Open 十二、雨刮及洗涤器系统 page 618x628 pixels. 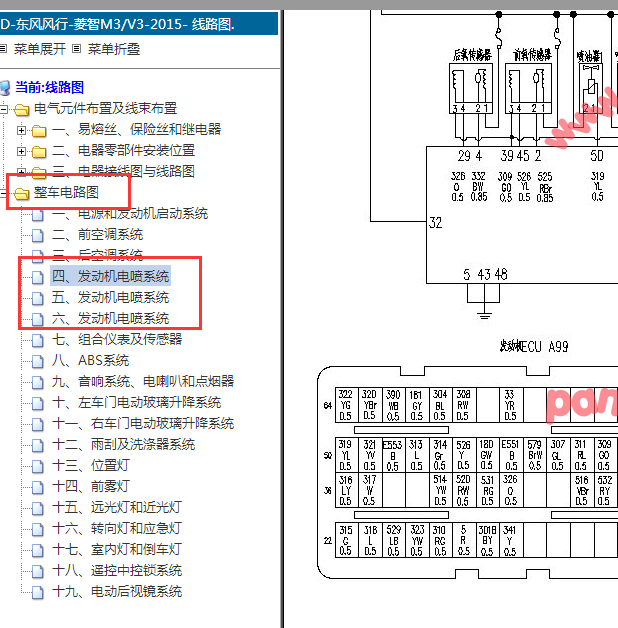click(123, 445)
